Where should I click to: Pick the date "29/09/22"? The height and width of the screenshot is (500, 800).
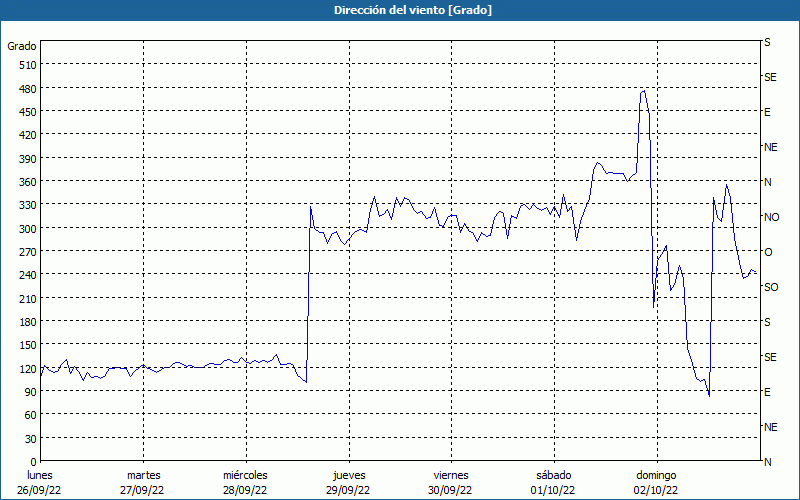tap(348, 490)
